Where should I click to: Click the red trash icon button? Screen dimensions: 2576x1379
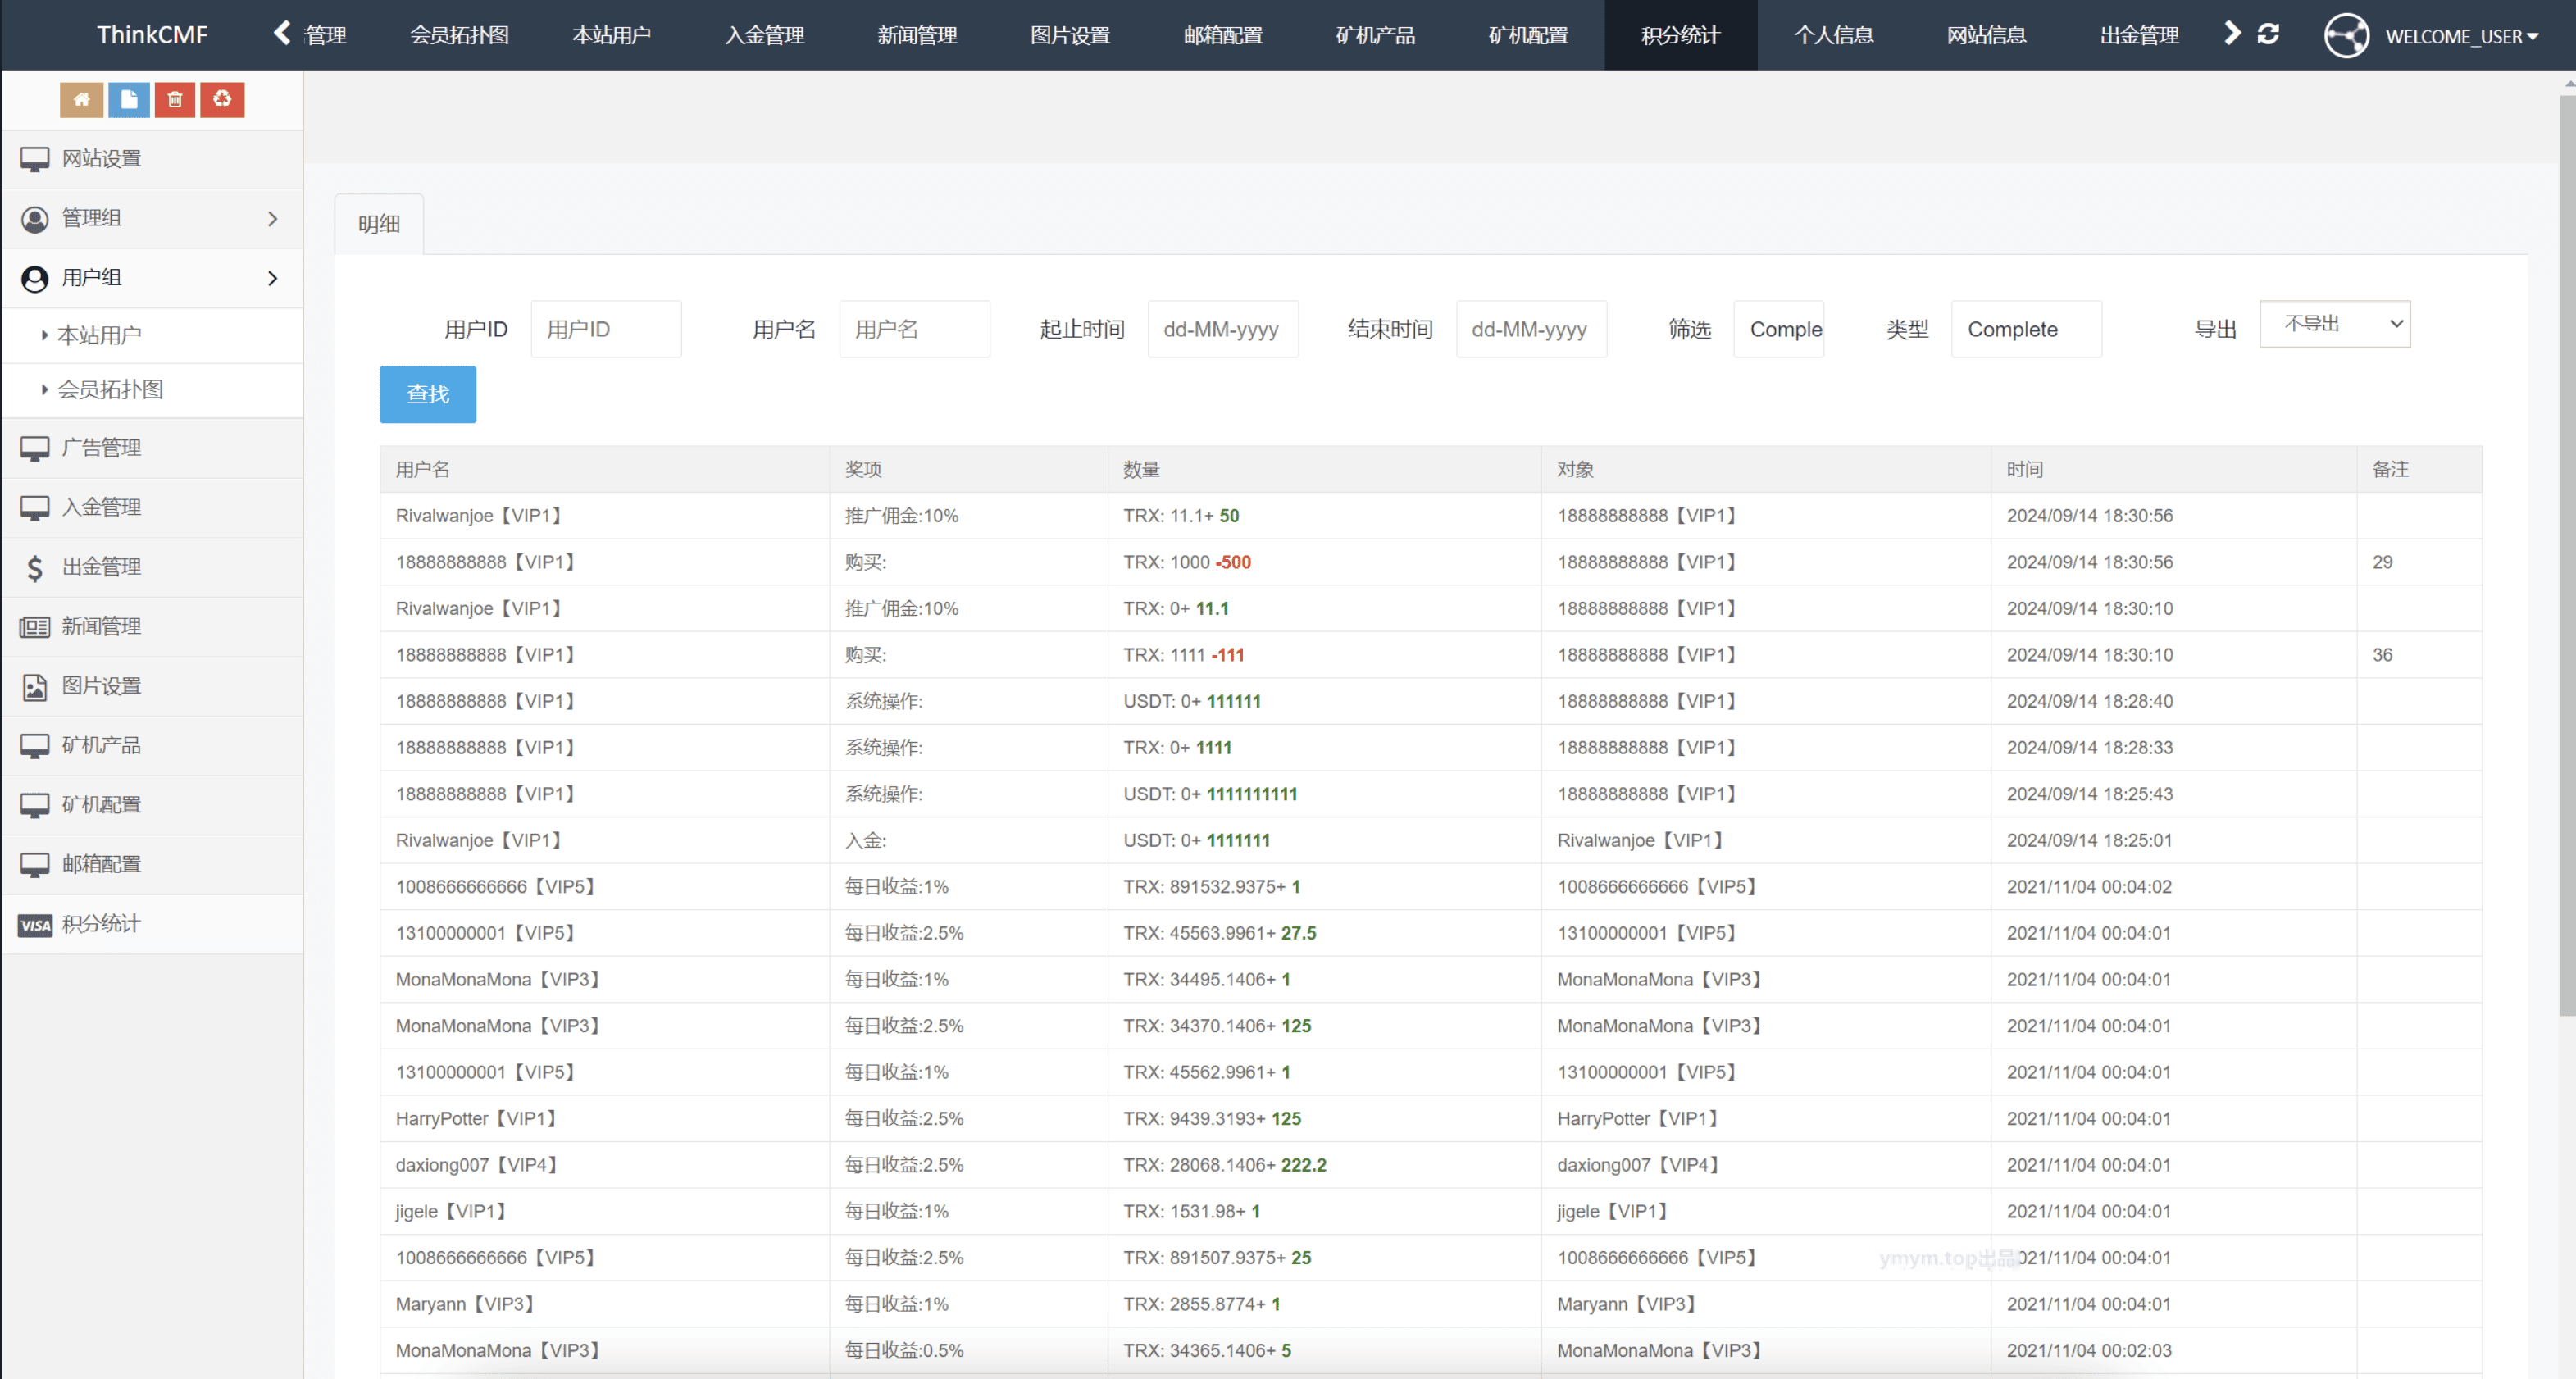pos(175,99)
